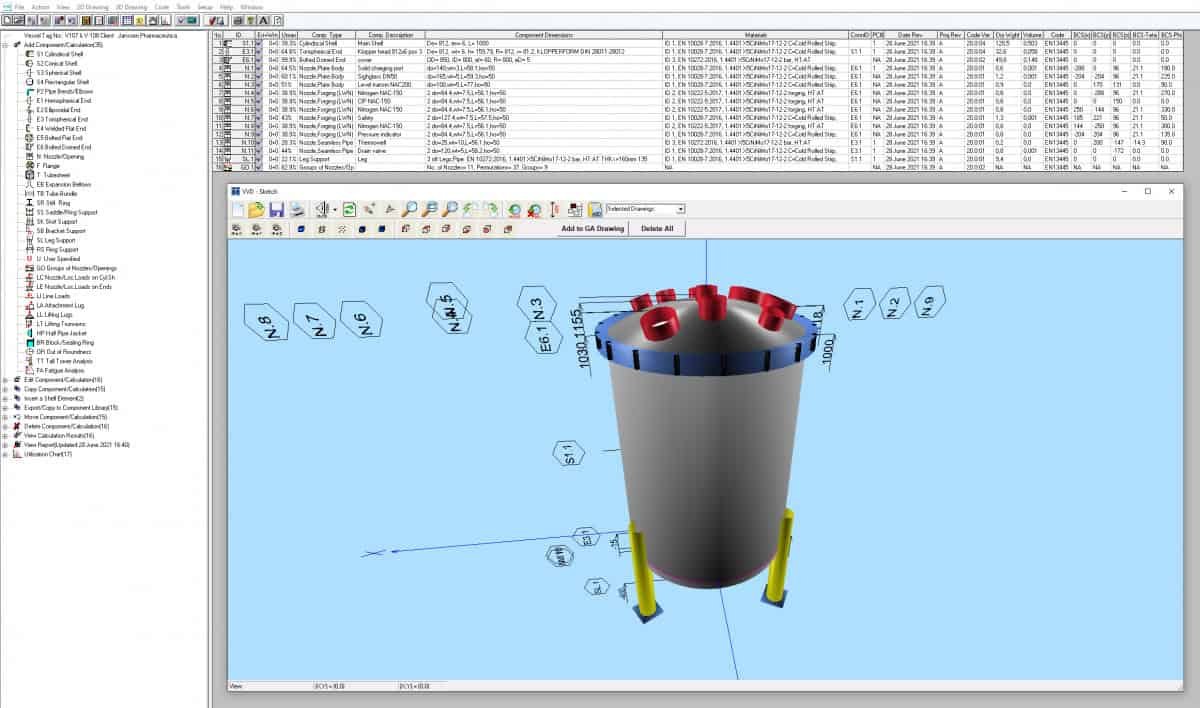Click the green refresh drawing icon

coord(350,210)
